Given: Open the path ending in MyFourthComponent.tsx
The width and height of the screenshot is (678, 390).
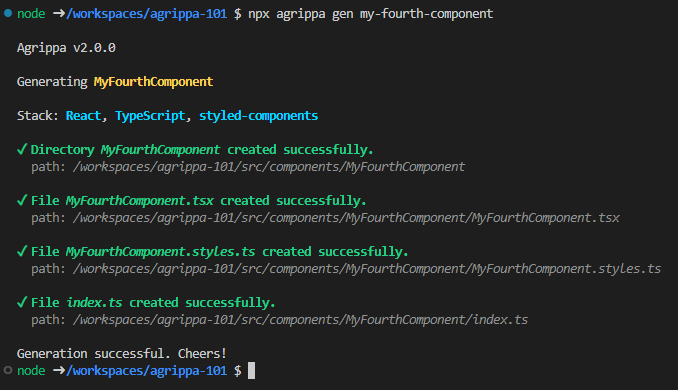Looking at the screenshot, I should point(346,218).
